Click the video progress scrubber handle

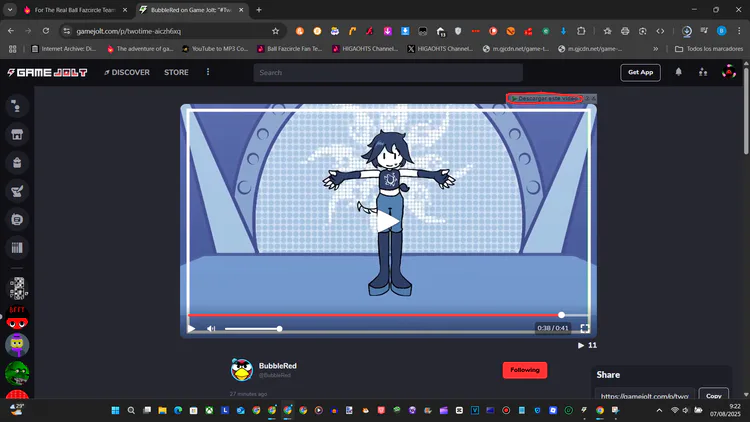coord(561,315)
